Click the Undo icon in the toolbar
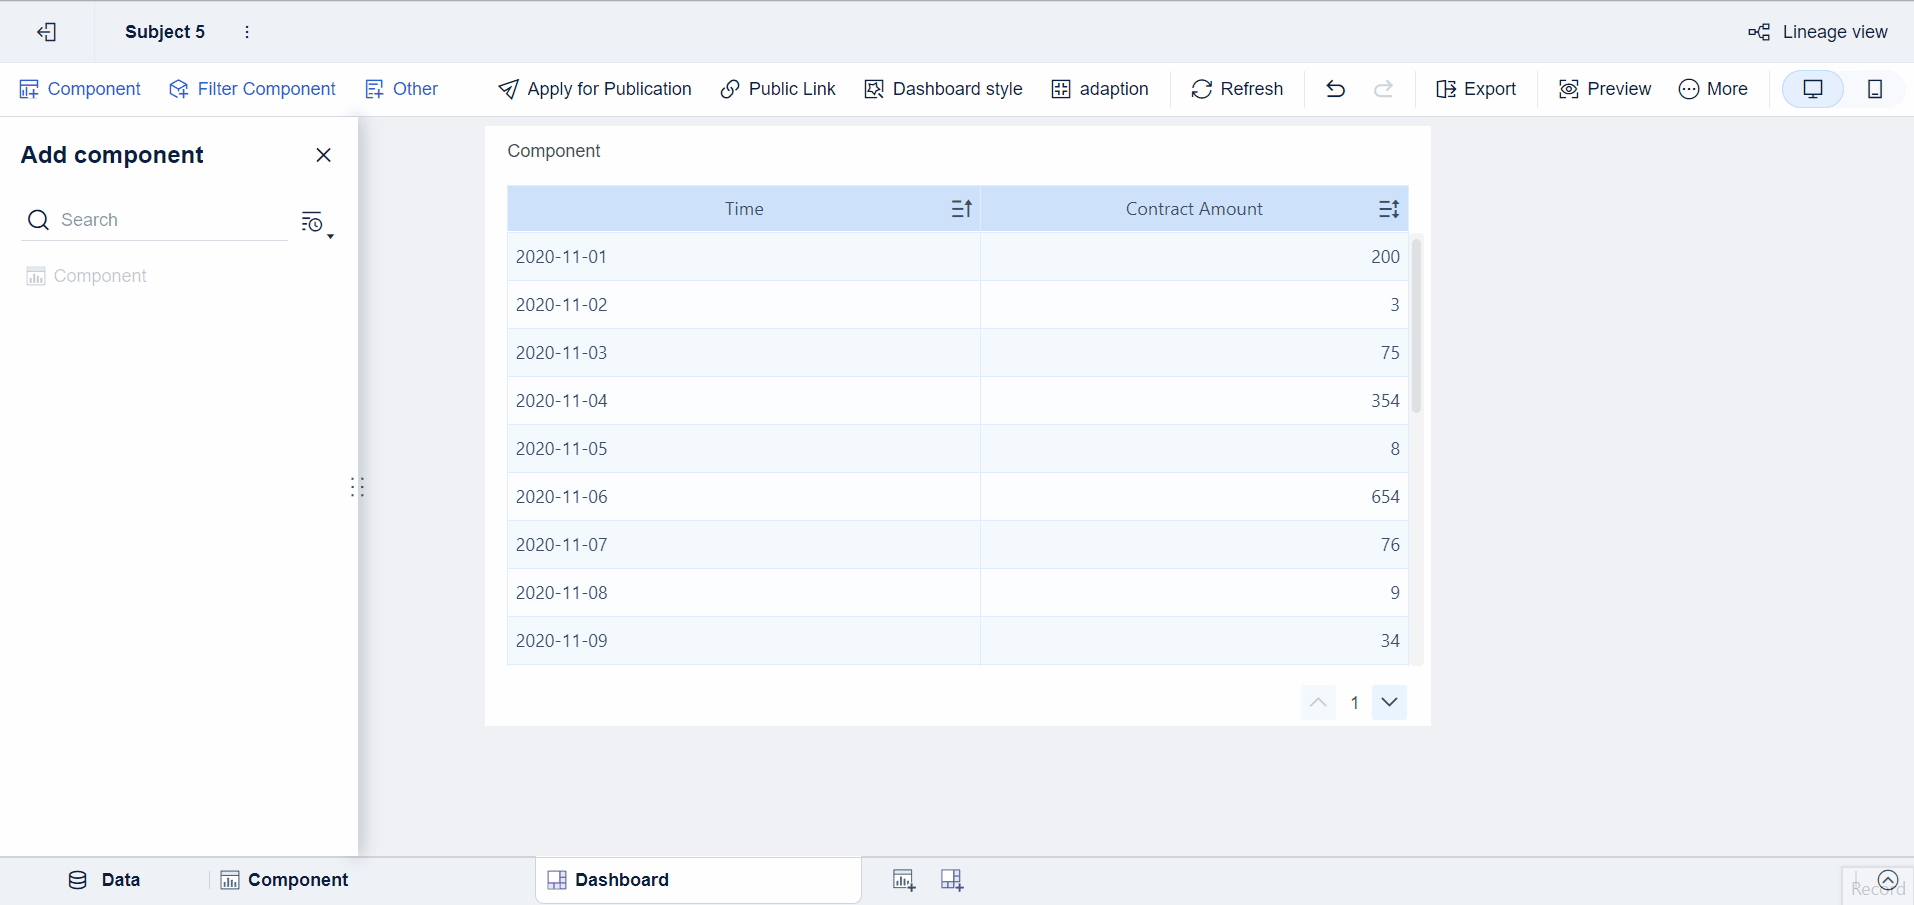The height and width of the screenshot is (905, 1914). pyautogui.click(x=1336, y=89)
